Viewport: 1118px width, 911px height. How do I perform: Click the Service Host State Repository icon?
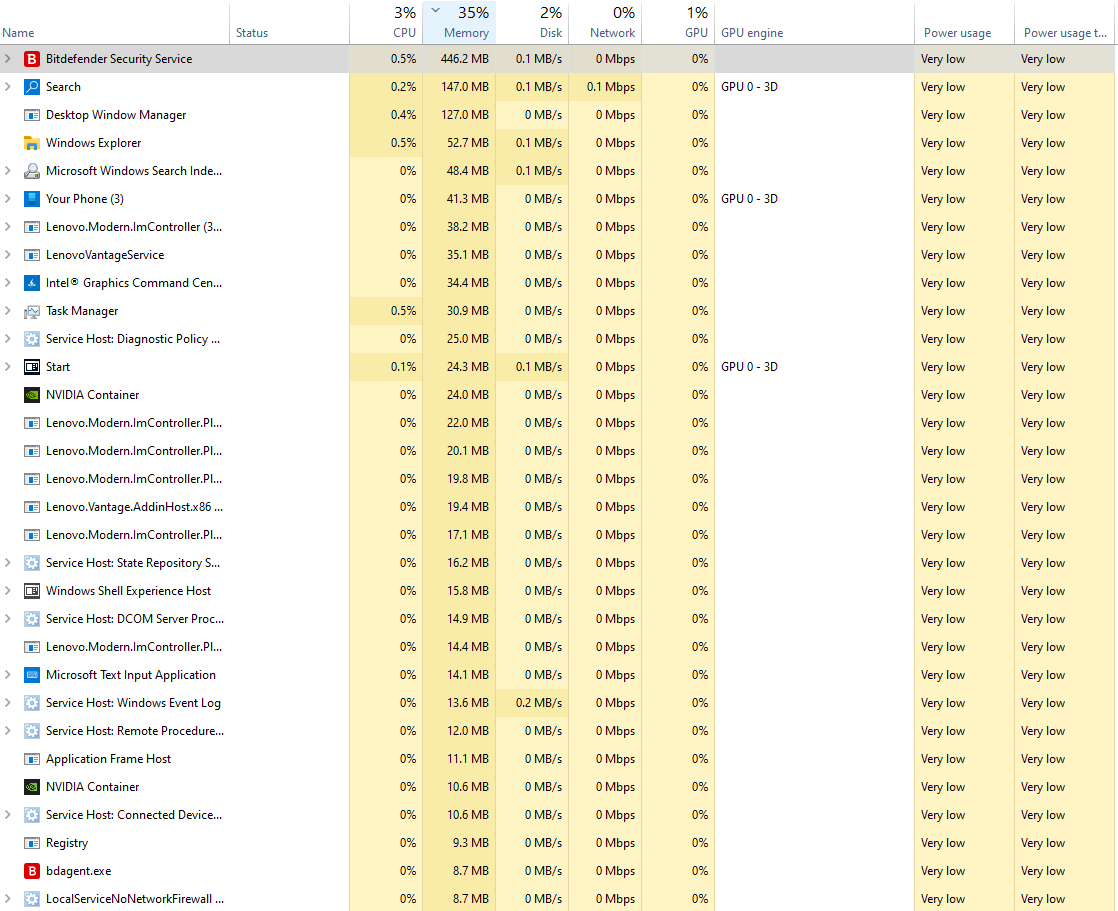pyautogui.click(x=31, y=563)
